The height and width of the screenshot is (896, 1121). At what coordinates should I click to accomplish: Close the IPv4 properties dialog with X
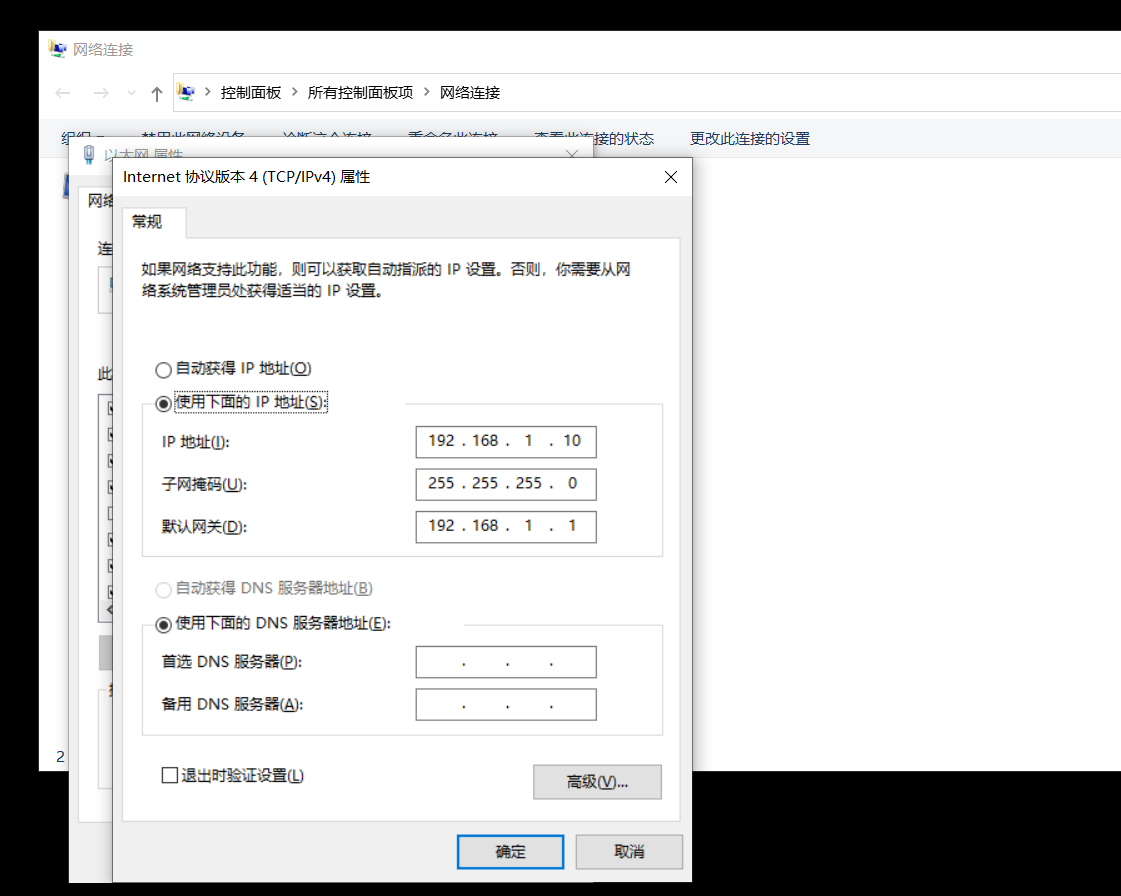click(671, 177)
